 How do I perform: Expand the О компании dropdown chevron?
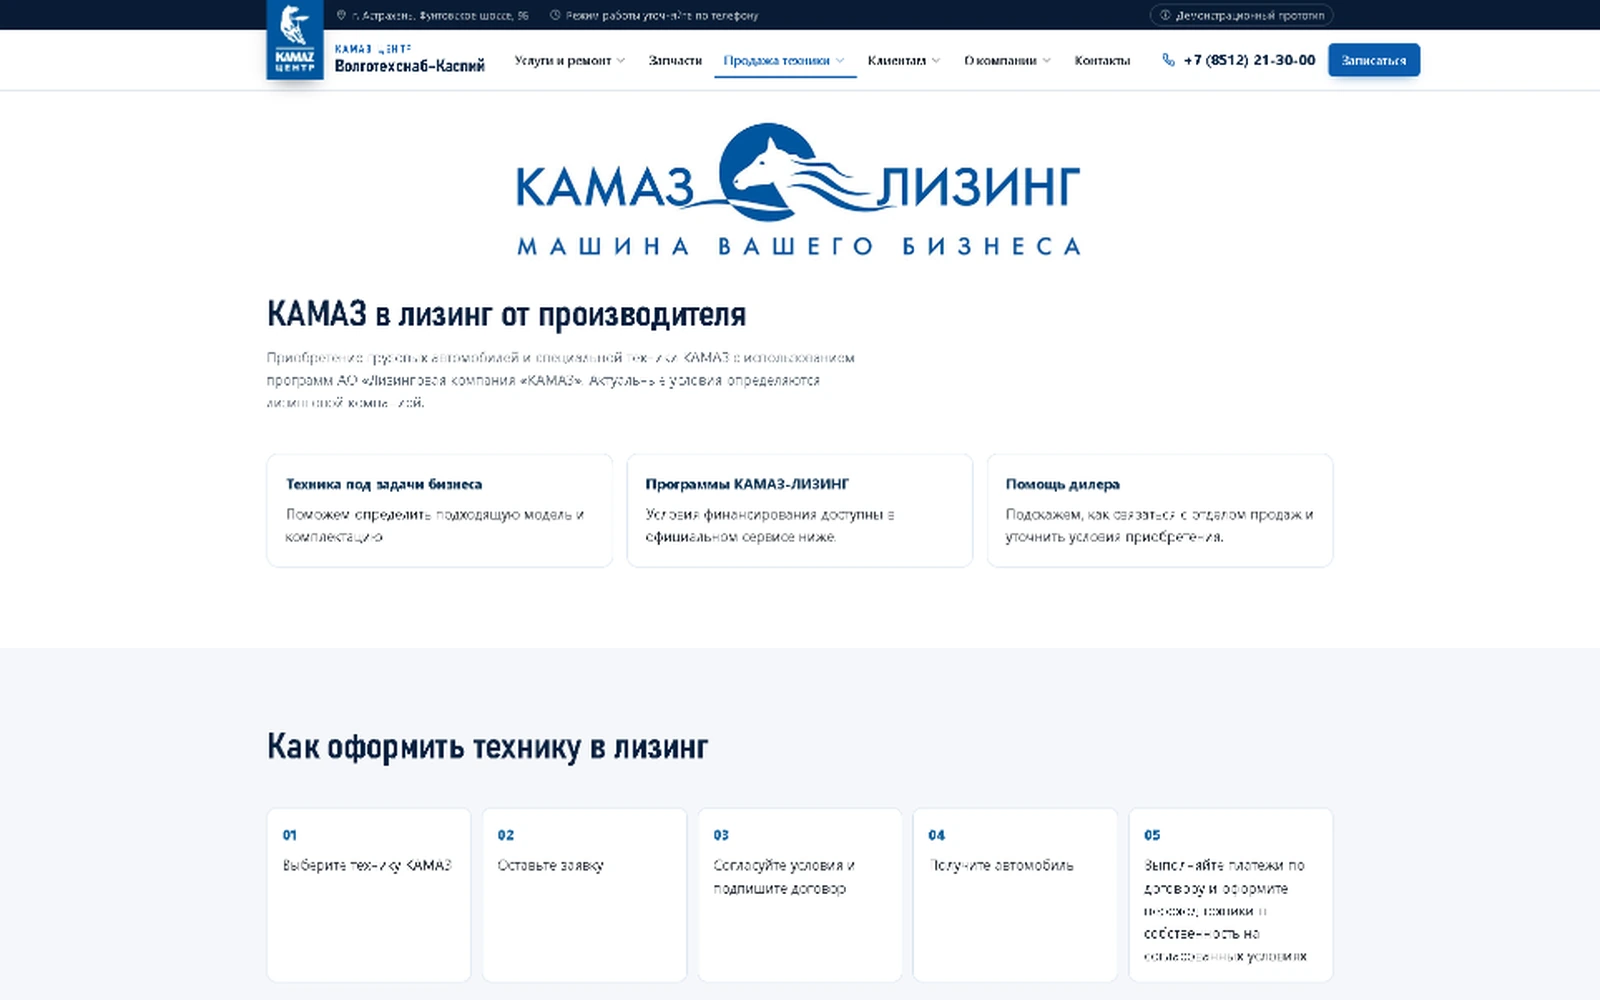pos(1047,61)
